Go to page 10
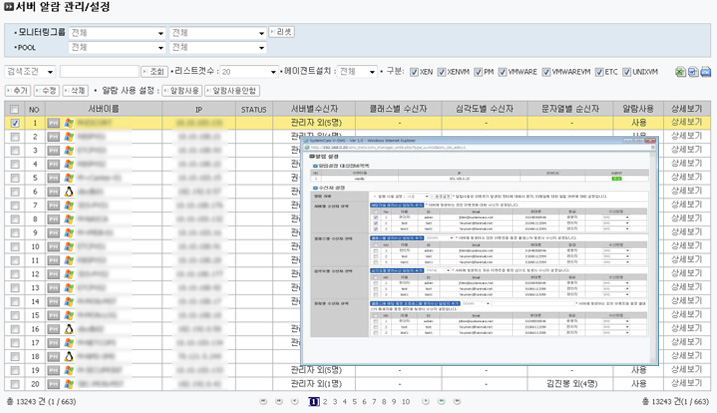 click(406, 402)
